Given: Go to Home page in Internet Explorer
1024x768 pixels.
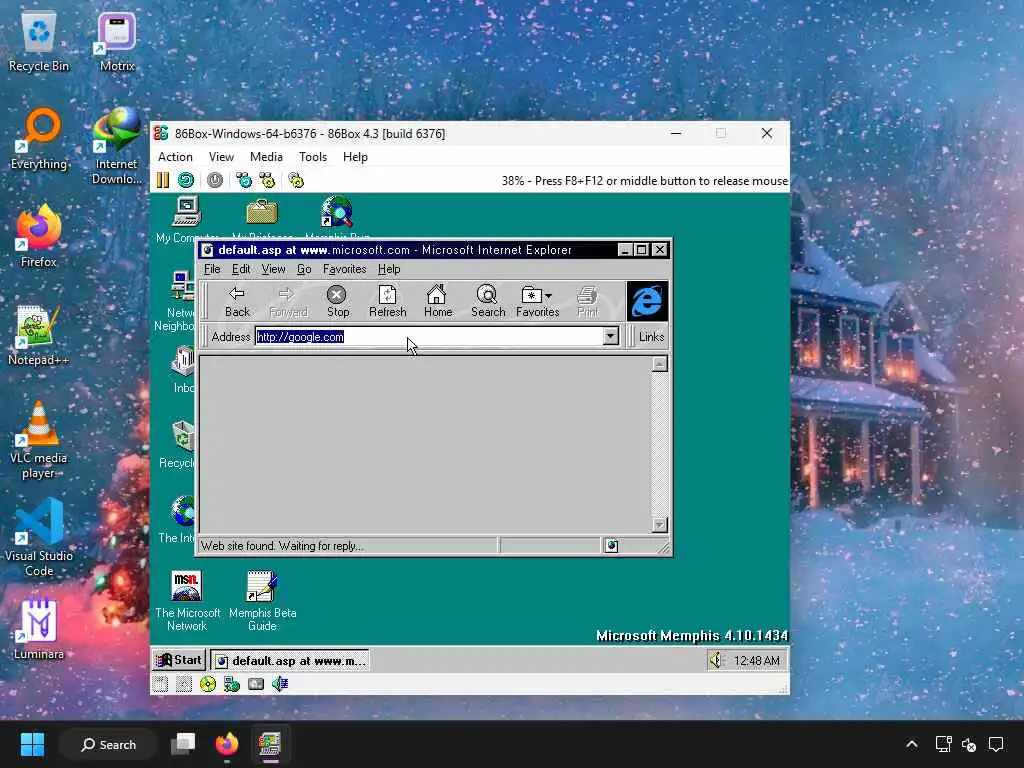Looking at the screenshot, I should coord(438,302).
